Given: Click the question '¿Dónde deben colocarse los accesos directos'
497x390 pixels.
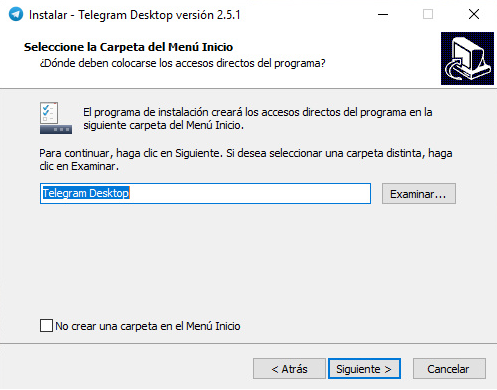Looking at the screenshot, I should 182,63.
